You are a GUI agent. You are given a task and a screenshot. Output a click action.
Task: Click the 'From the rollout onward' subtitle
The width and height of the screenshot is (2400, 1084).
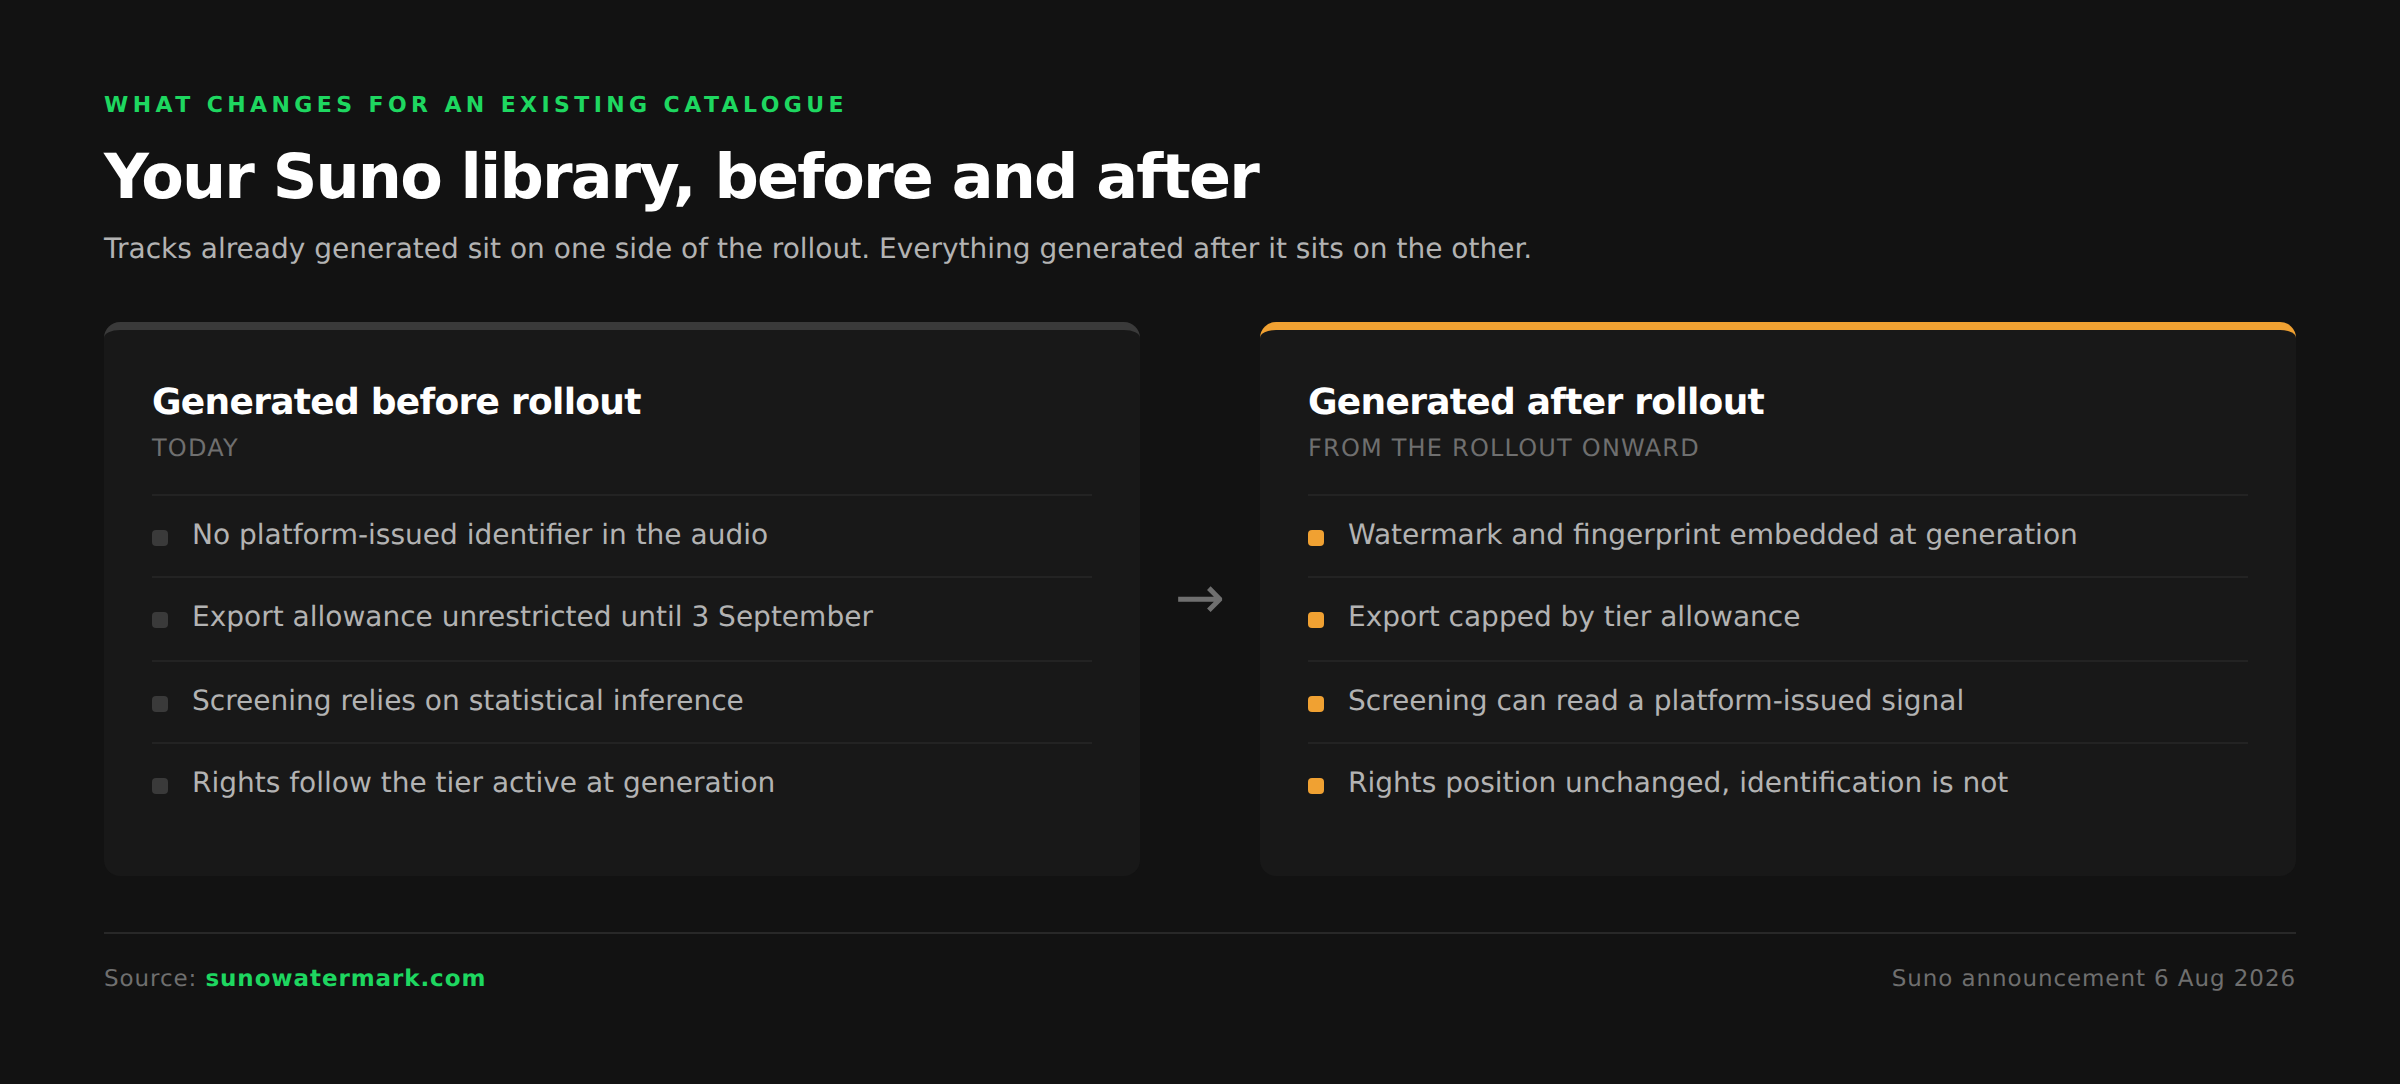(x=1503, y=448)
